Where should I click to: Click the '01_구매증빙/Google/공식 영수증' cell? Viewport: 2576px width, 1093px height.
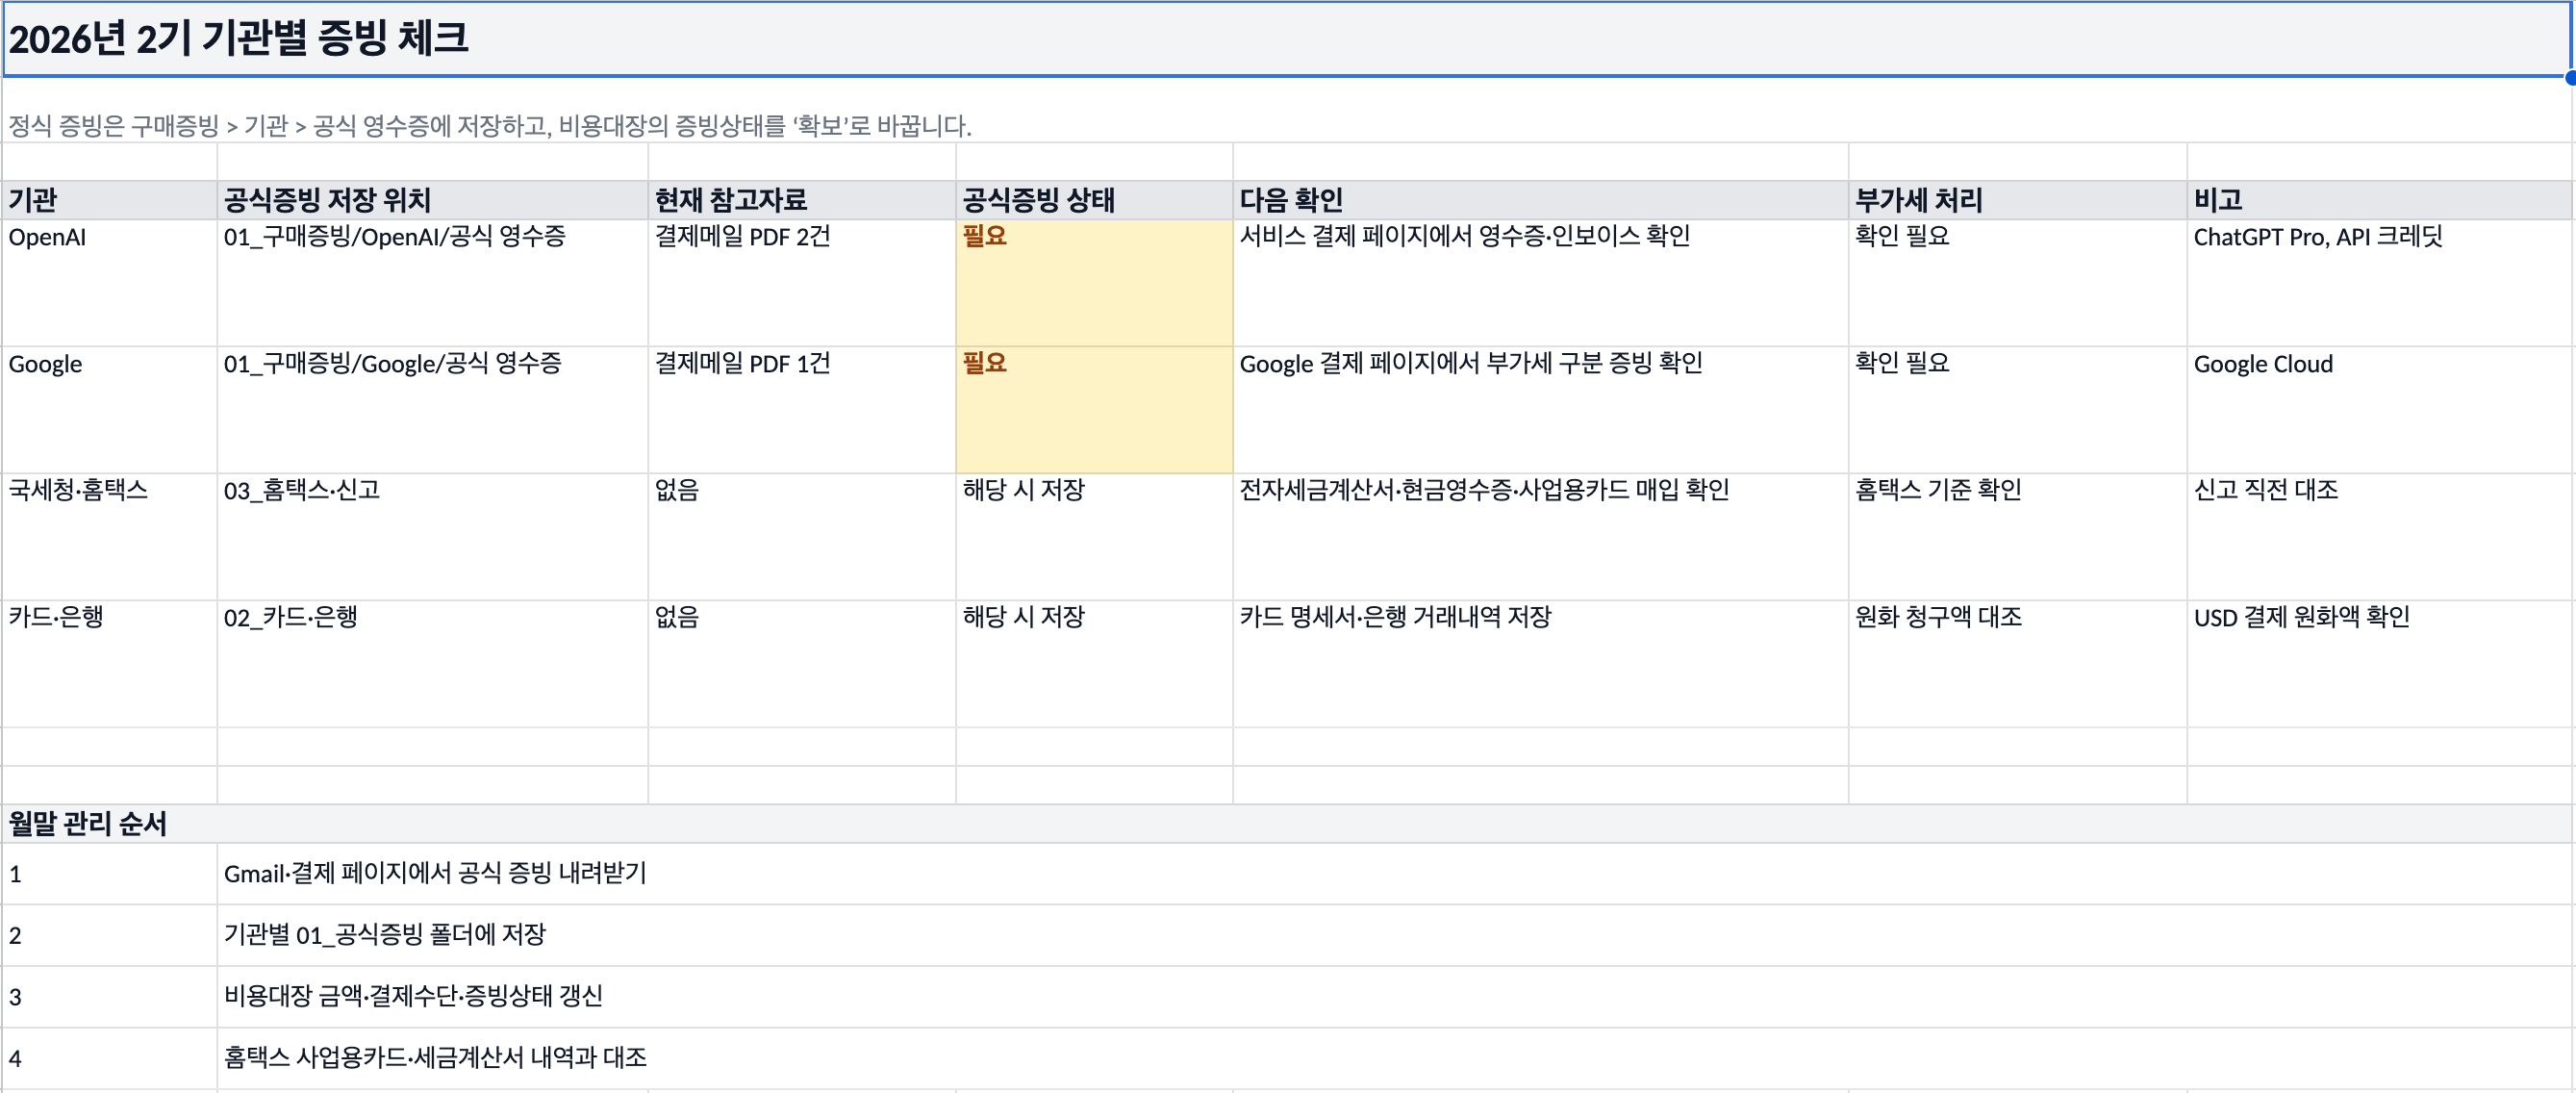point(432,410)
